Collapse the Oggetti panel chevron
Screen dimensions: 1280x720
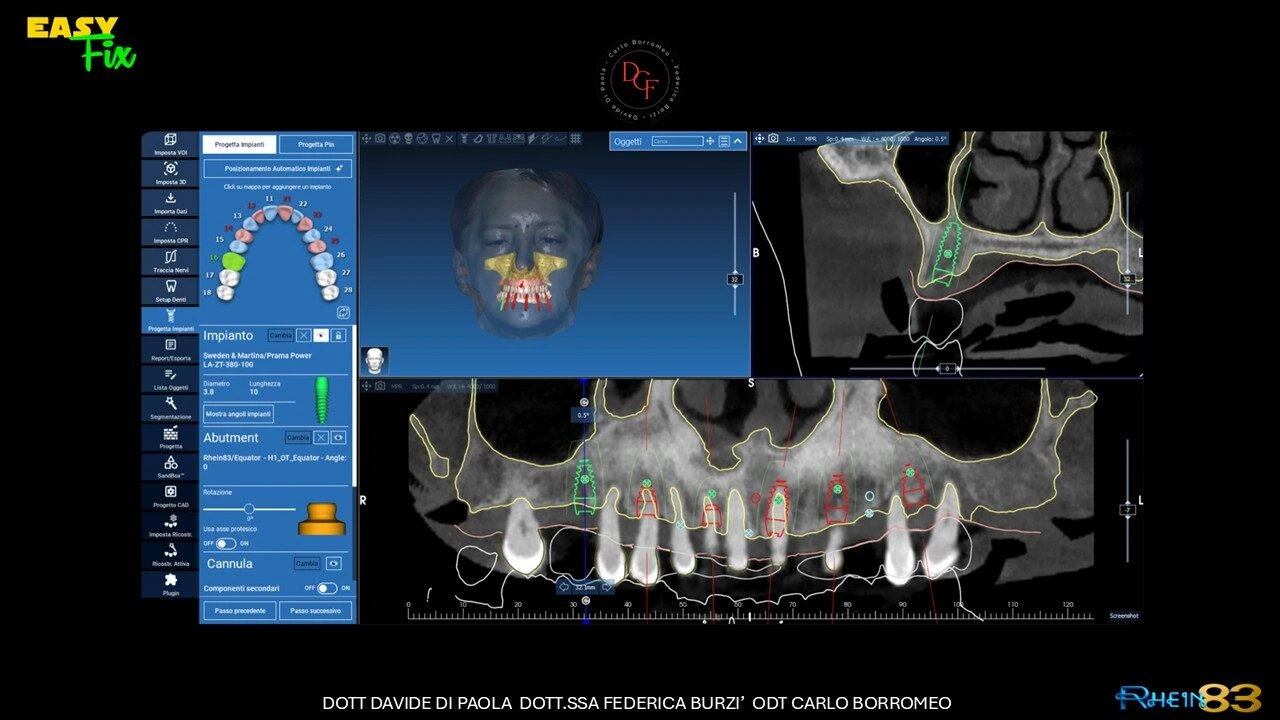pos(738,141)
